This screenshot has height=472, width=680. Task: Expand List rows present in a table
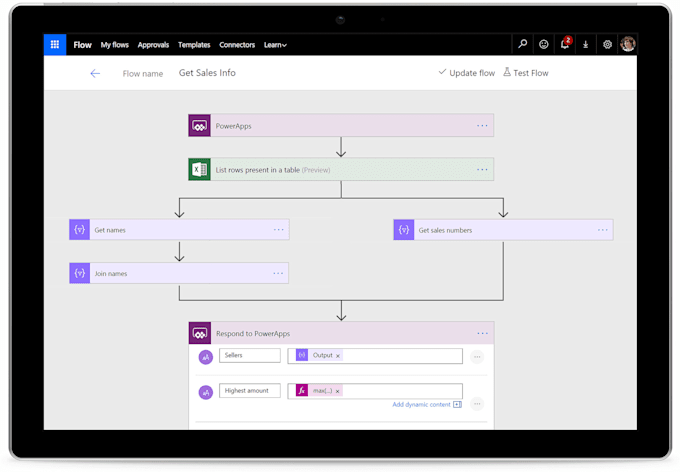(341, 170)
